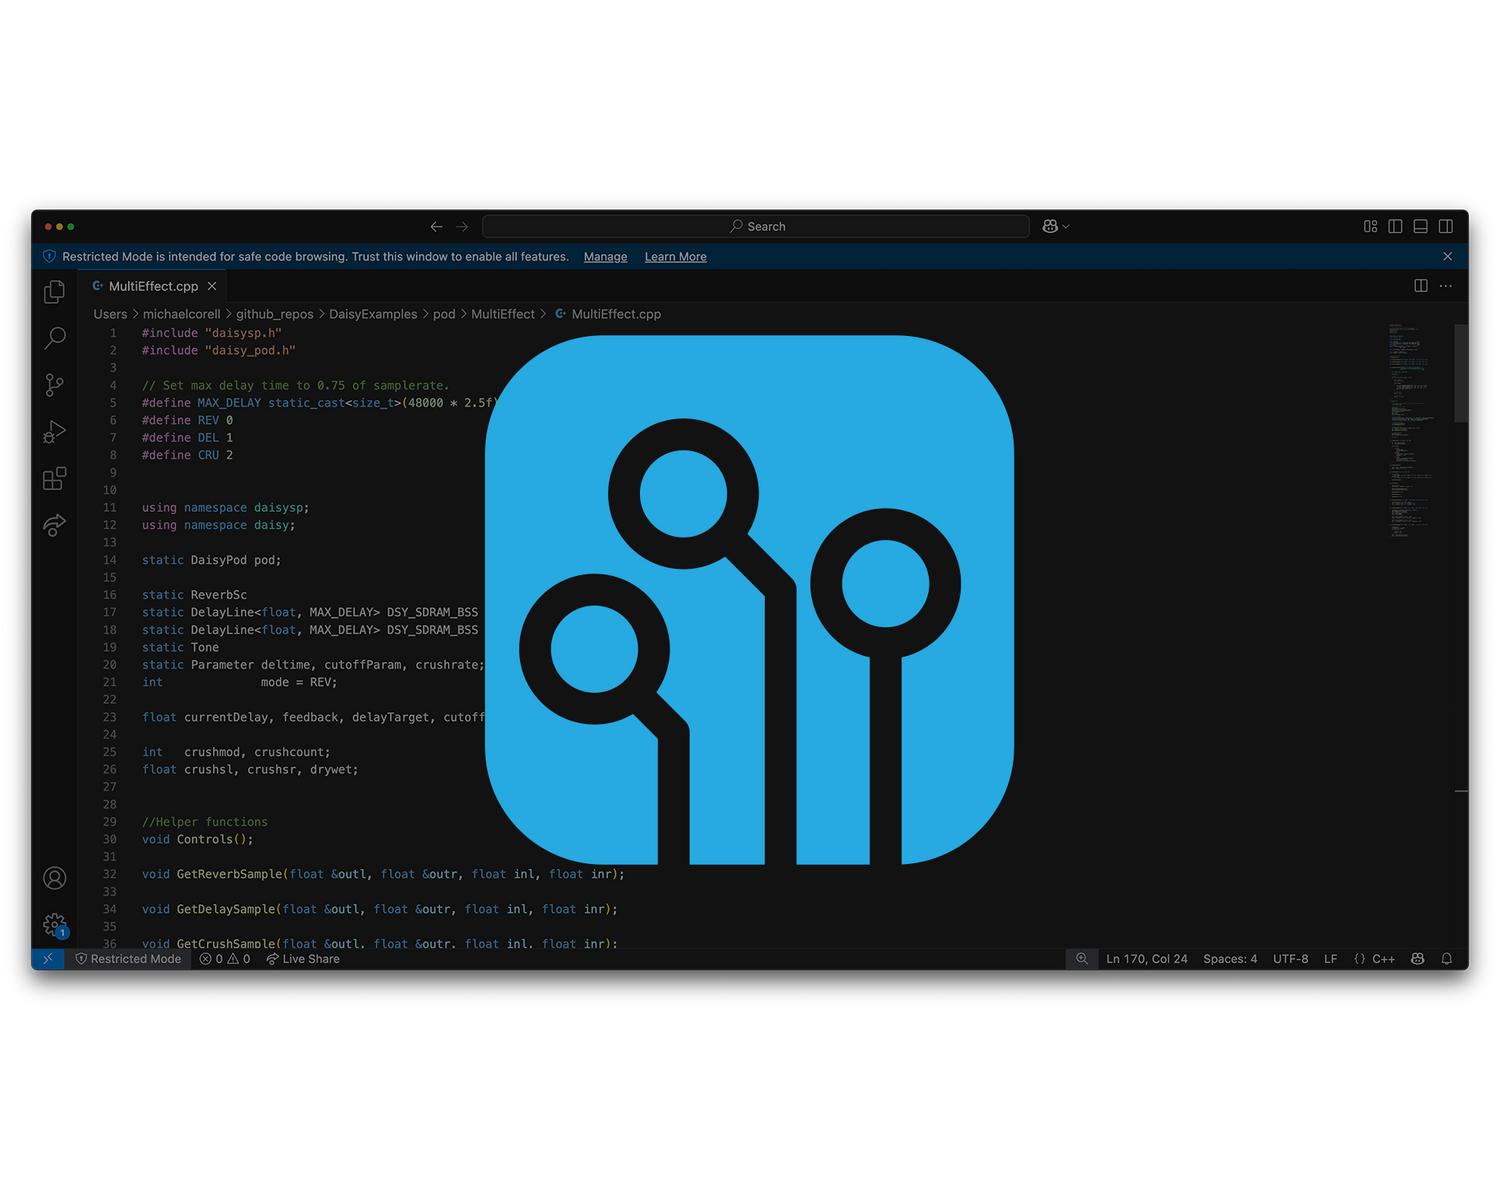Click 'static DaisyPod pod;' line

pos(211,560)
